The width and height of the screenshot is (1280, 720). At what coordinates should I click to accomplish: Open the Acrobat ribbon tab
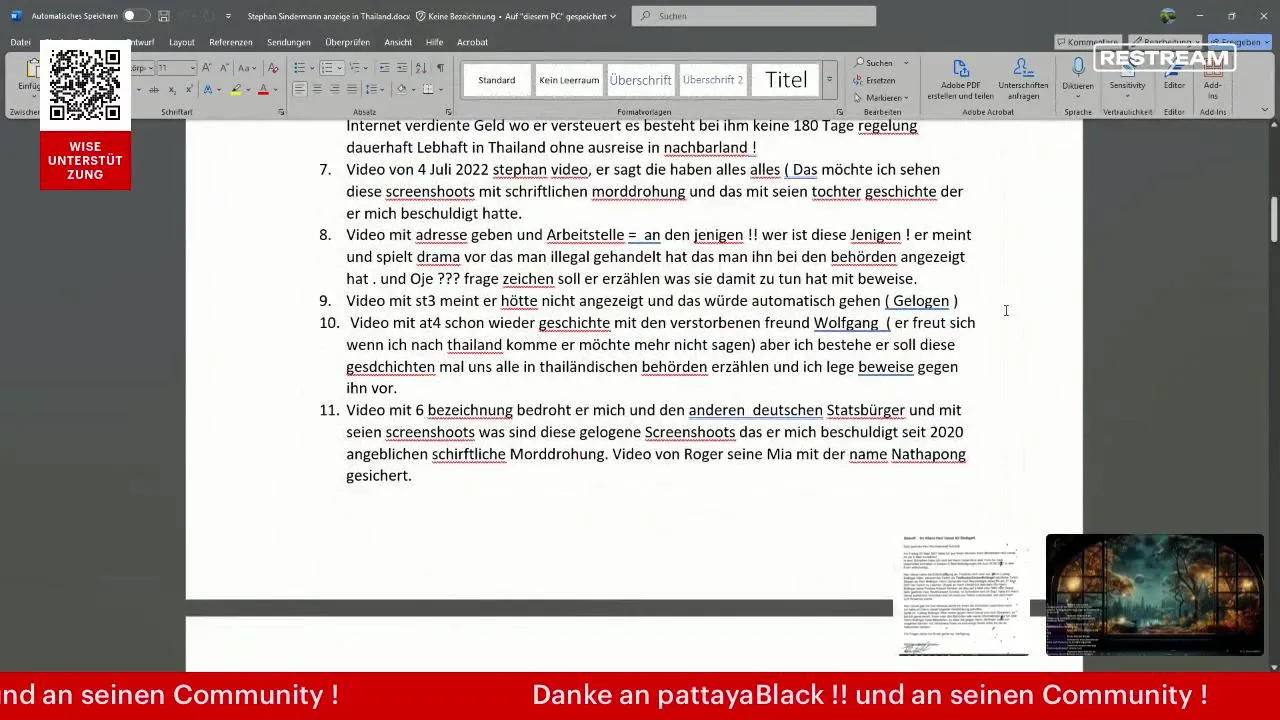[472, 42]
